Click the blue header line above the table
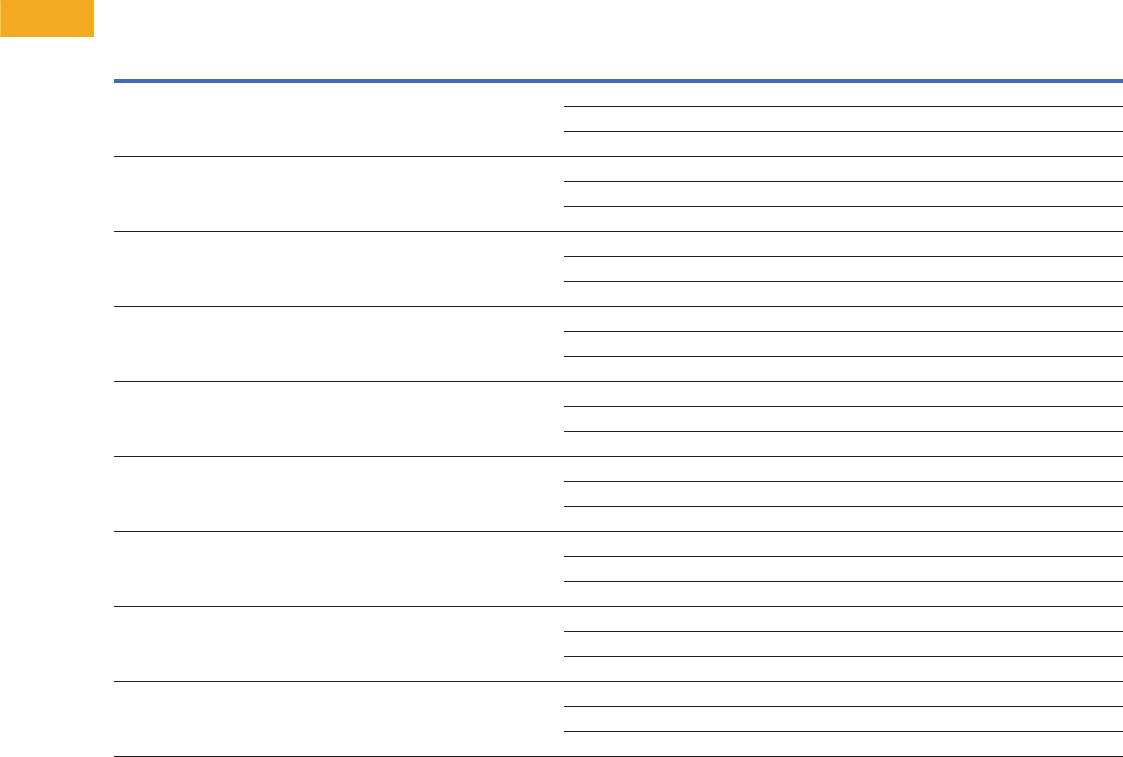This screenshot has width=1123, height=757. pos(618,80)
